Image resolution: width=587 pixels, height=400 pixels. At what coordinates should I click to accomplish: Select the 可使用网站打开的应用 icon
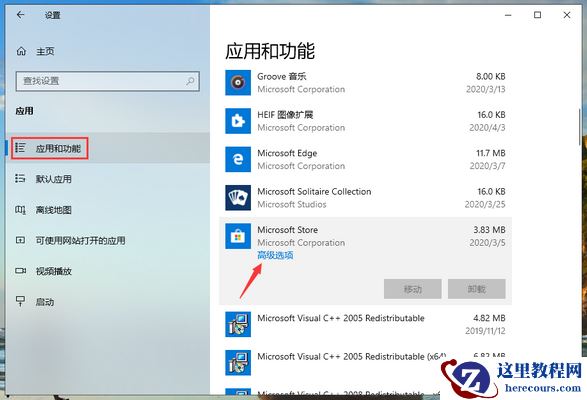pos(20,240)
